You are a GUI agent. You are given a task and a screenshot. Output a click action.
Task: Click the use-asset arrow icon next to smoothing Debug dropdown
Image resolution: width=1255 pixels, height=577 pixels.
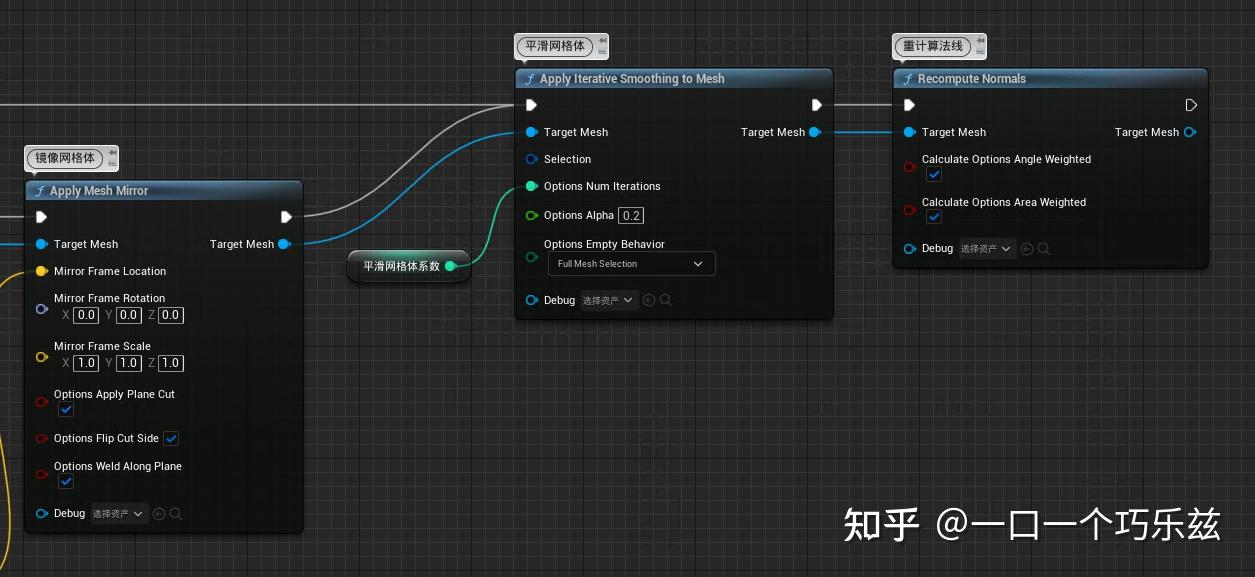tap(649, 300)
